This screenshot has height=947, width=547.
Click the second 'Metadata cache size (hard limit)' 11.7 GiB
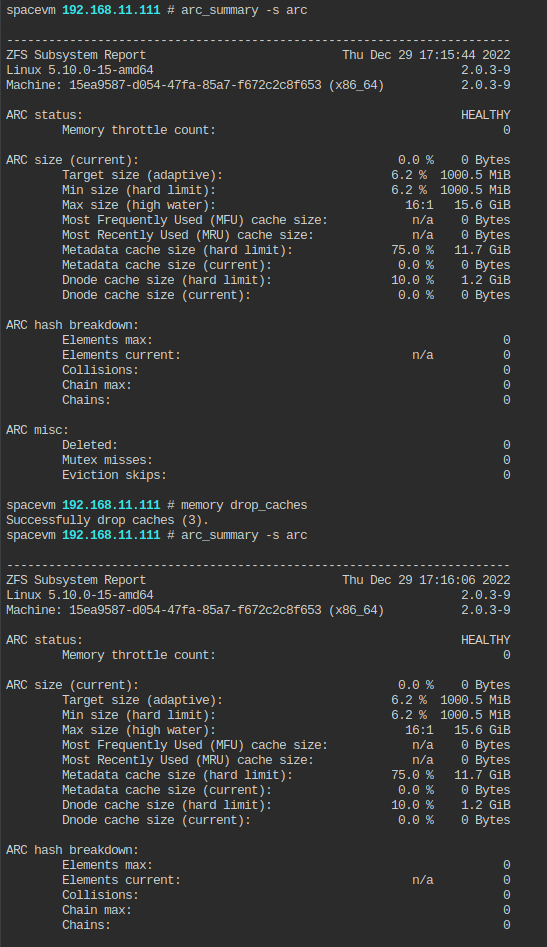482,775
